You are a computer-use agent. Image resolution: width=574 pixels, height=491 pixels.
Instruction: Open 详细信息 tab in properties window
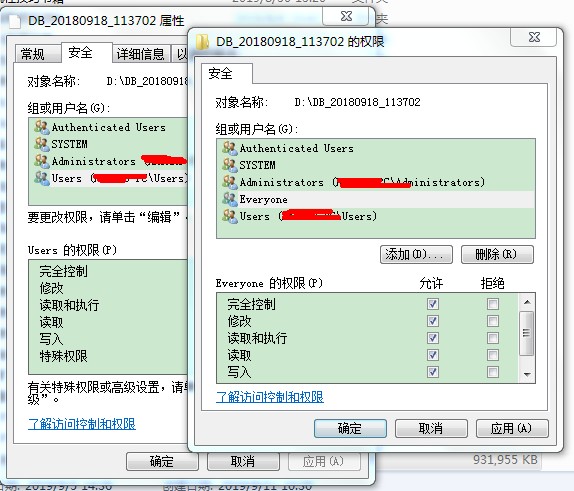[141, 54]
